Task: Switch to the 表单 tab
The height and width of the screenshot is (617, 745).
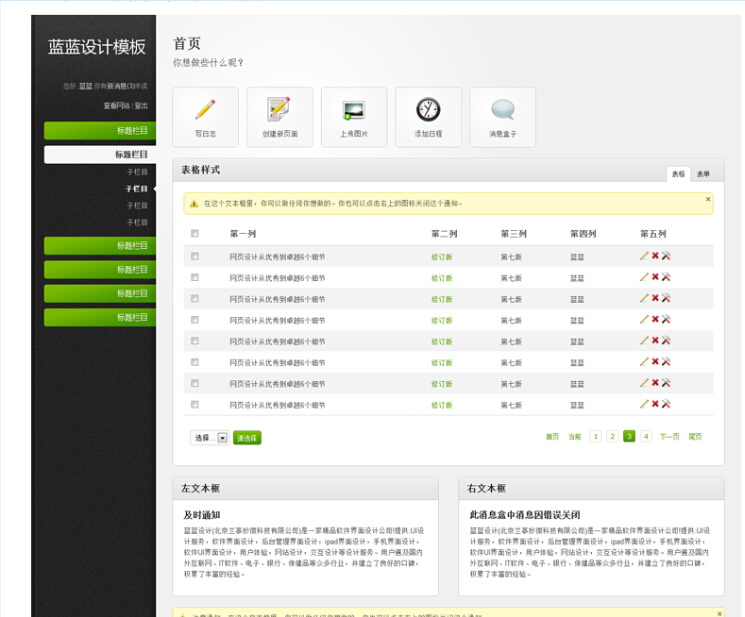Action: (704, 174)
